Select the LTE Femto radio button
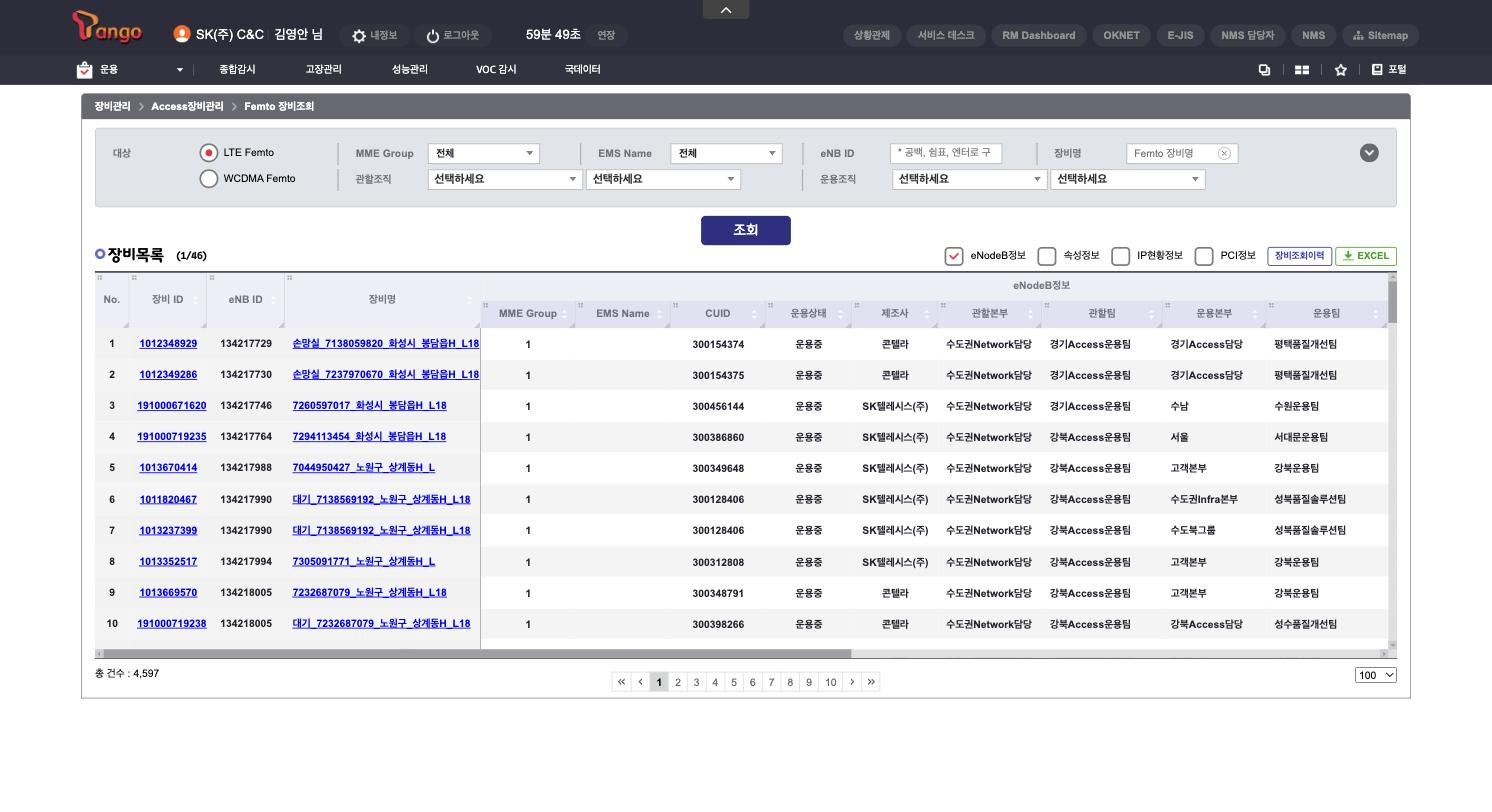The height and width of the screenshot is (812, 1492). [x=208, y=153]
